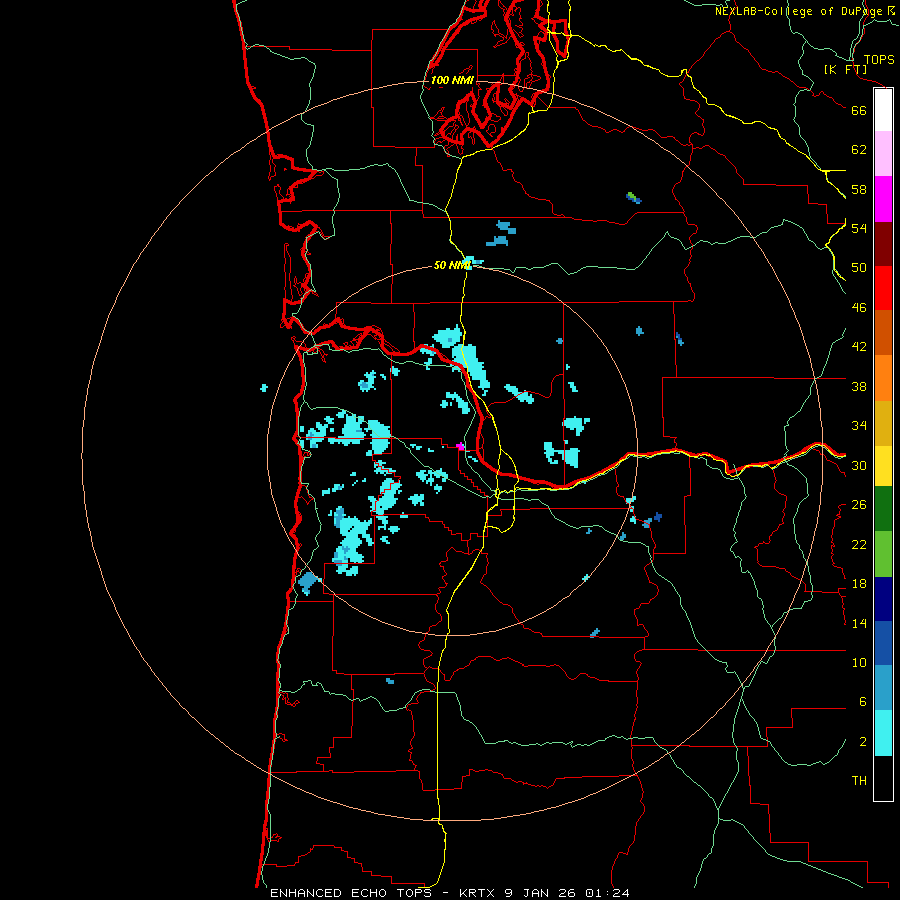Click the 42 legend value
The height and width of the screenshot is (900, 900).
click(859, 347)
